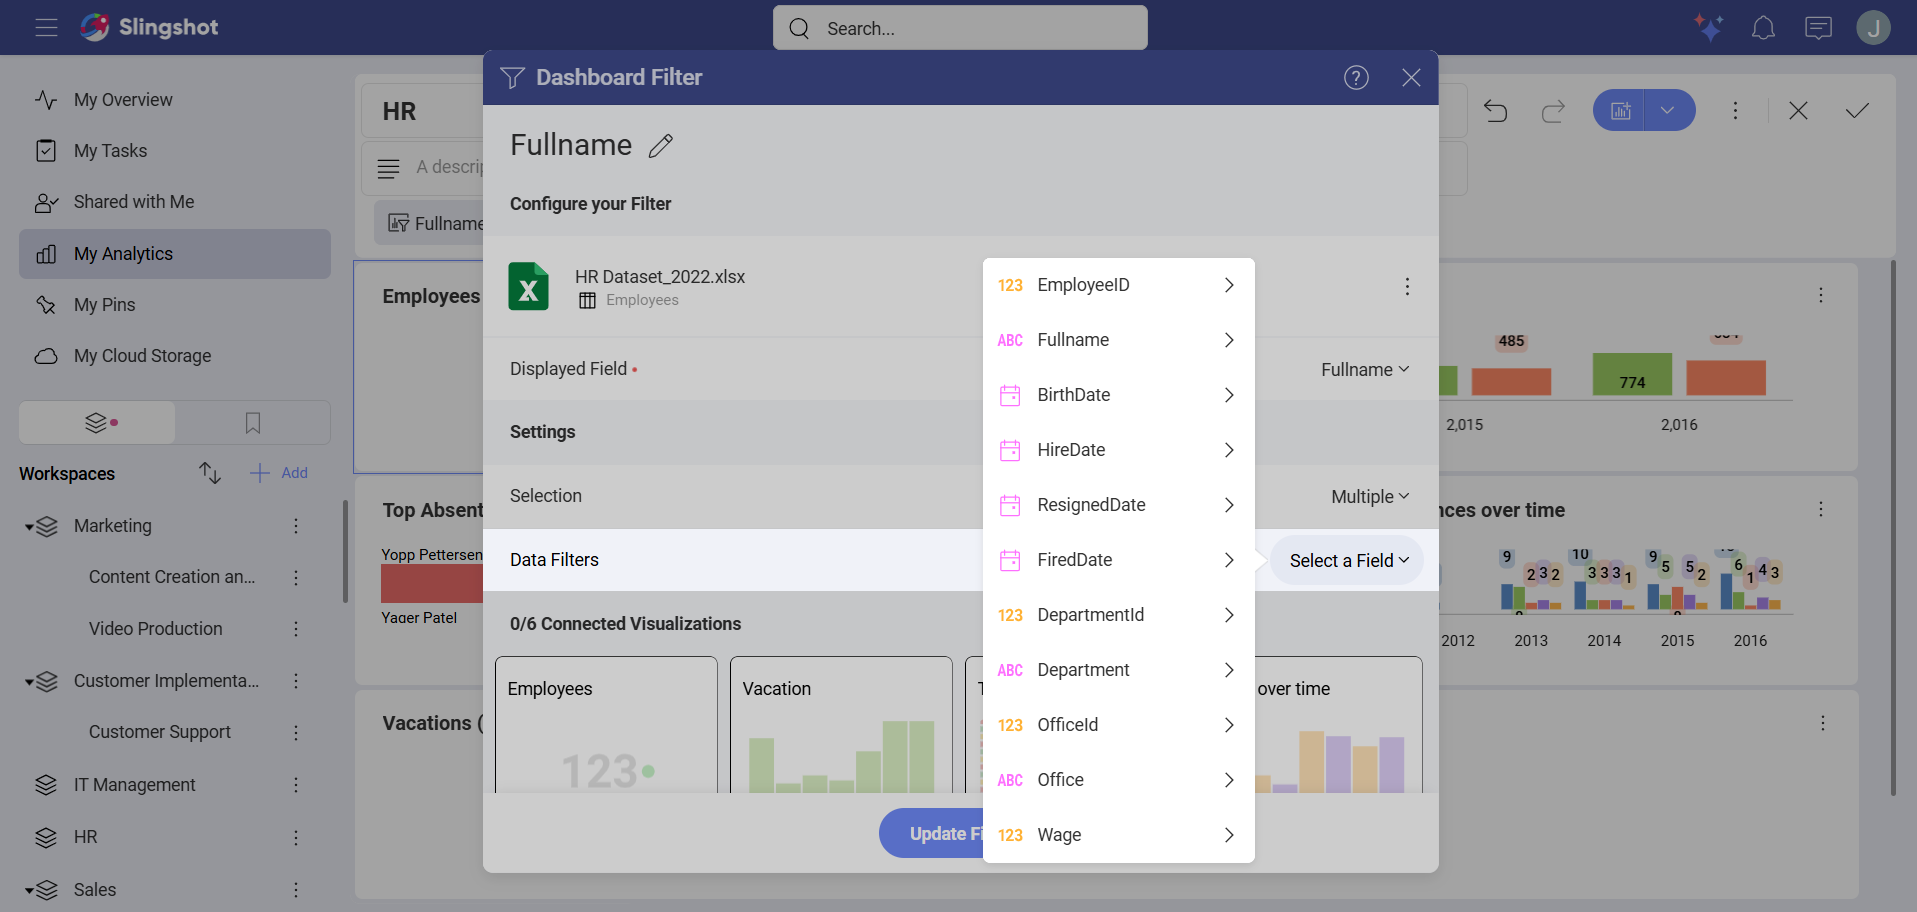
Task: Choose Wage field from list
Action: click(x=1118, y=836)
